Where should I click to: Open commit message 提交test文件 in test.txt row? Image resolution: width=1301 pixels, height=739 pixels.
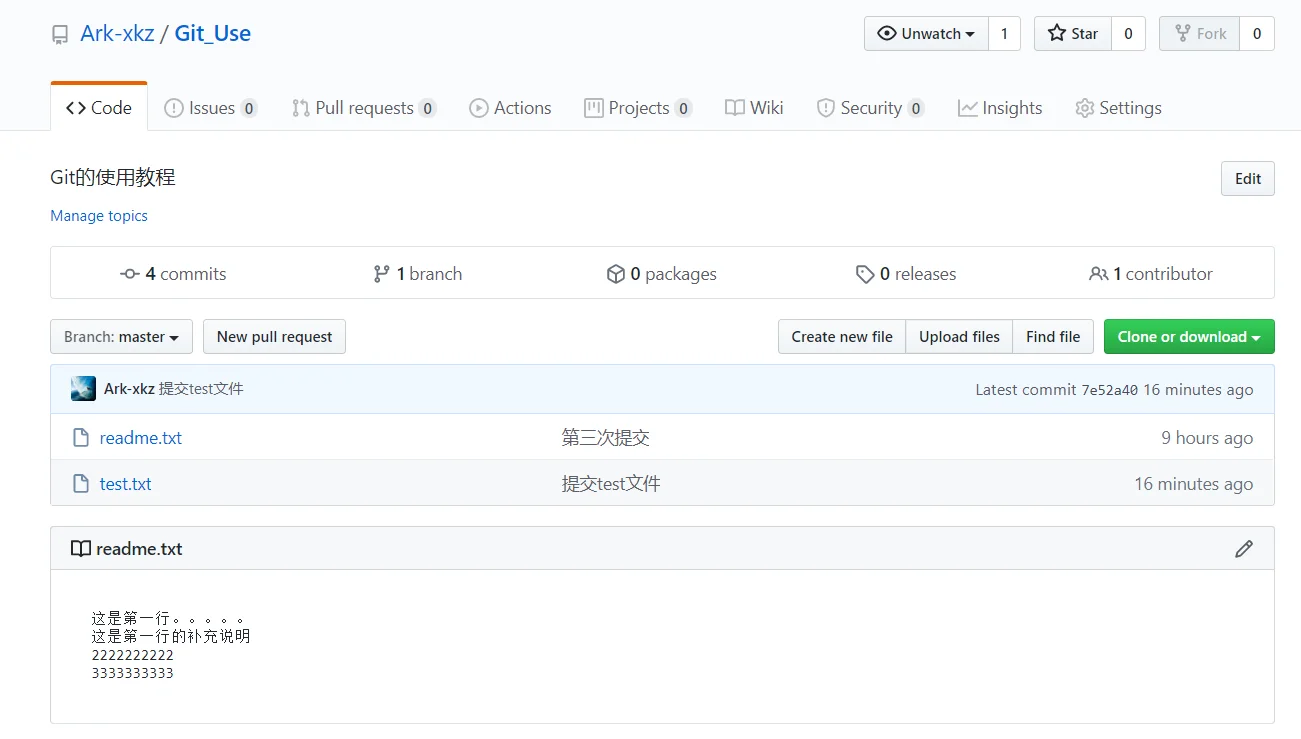(611, 484)
